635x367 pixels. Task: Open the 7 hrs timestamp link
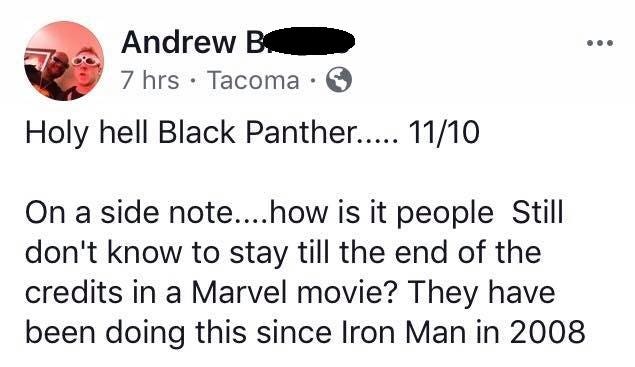tap(150, 80)
